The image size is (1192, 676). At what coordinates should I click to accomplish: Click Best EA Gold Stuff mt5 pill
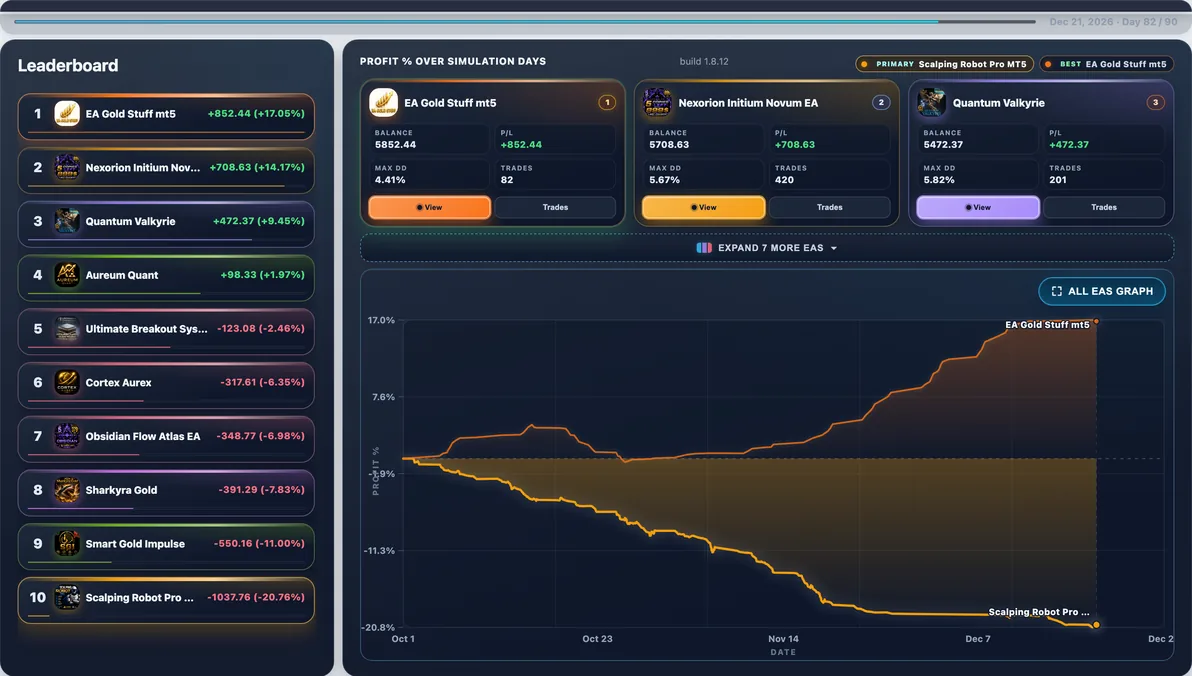[1106, 64]
